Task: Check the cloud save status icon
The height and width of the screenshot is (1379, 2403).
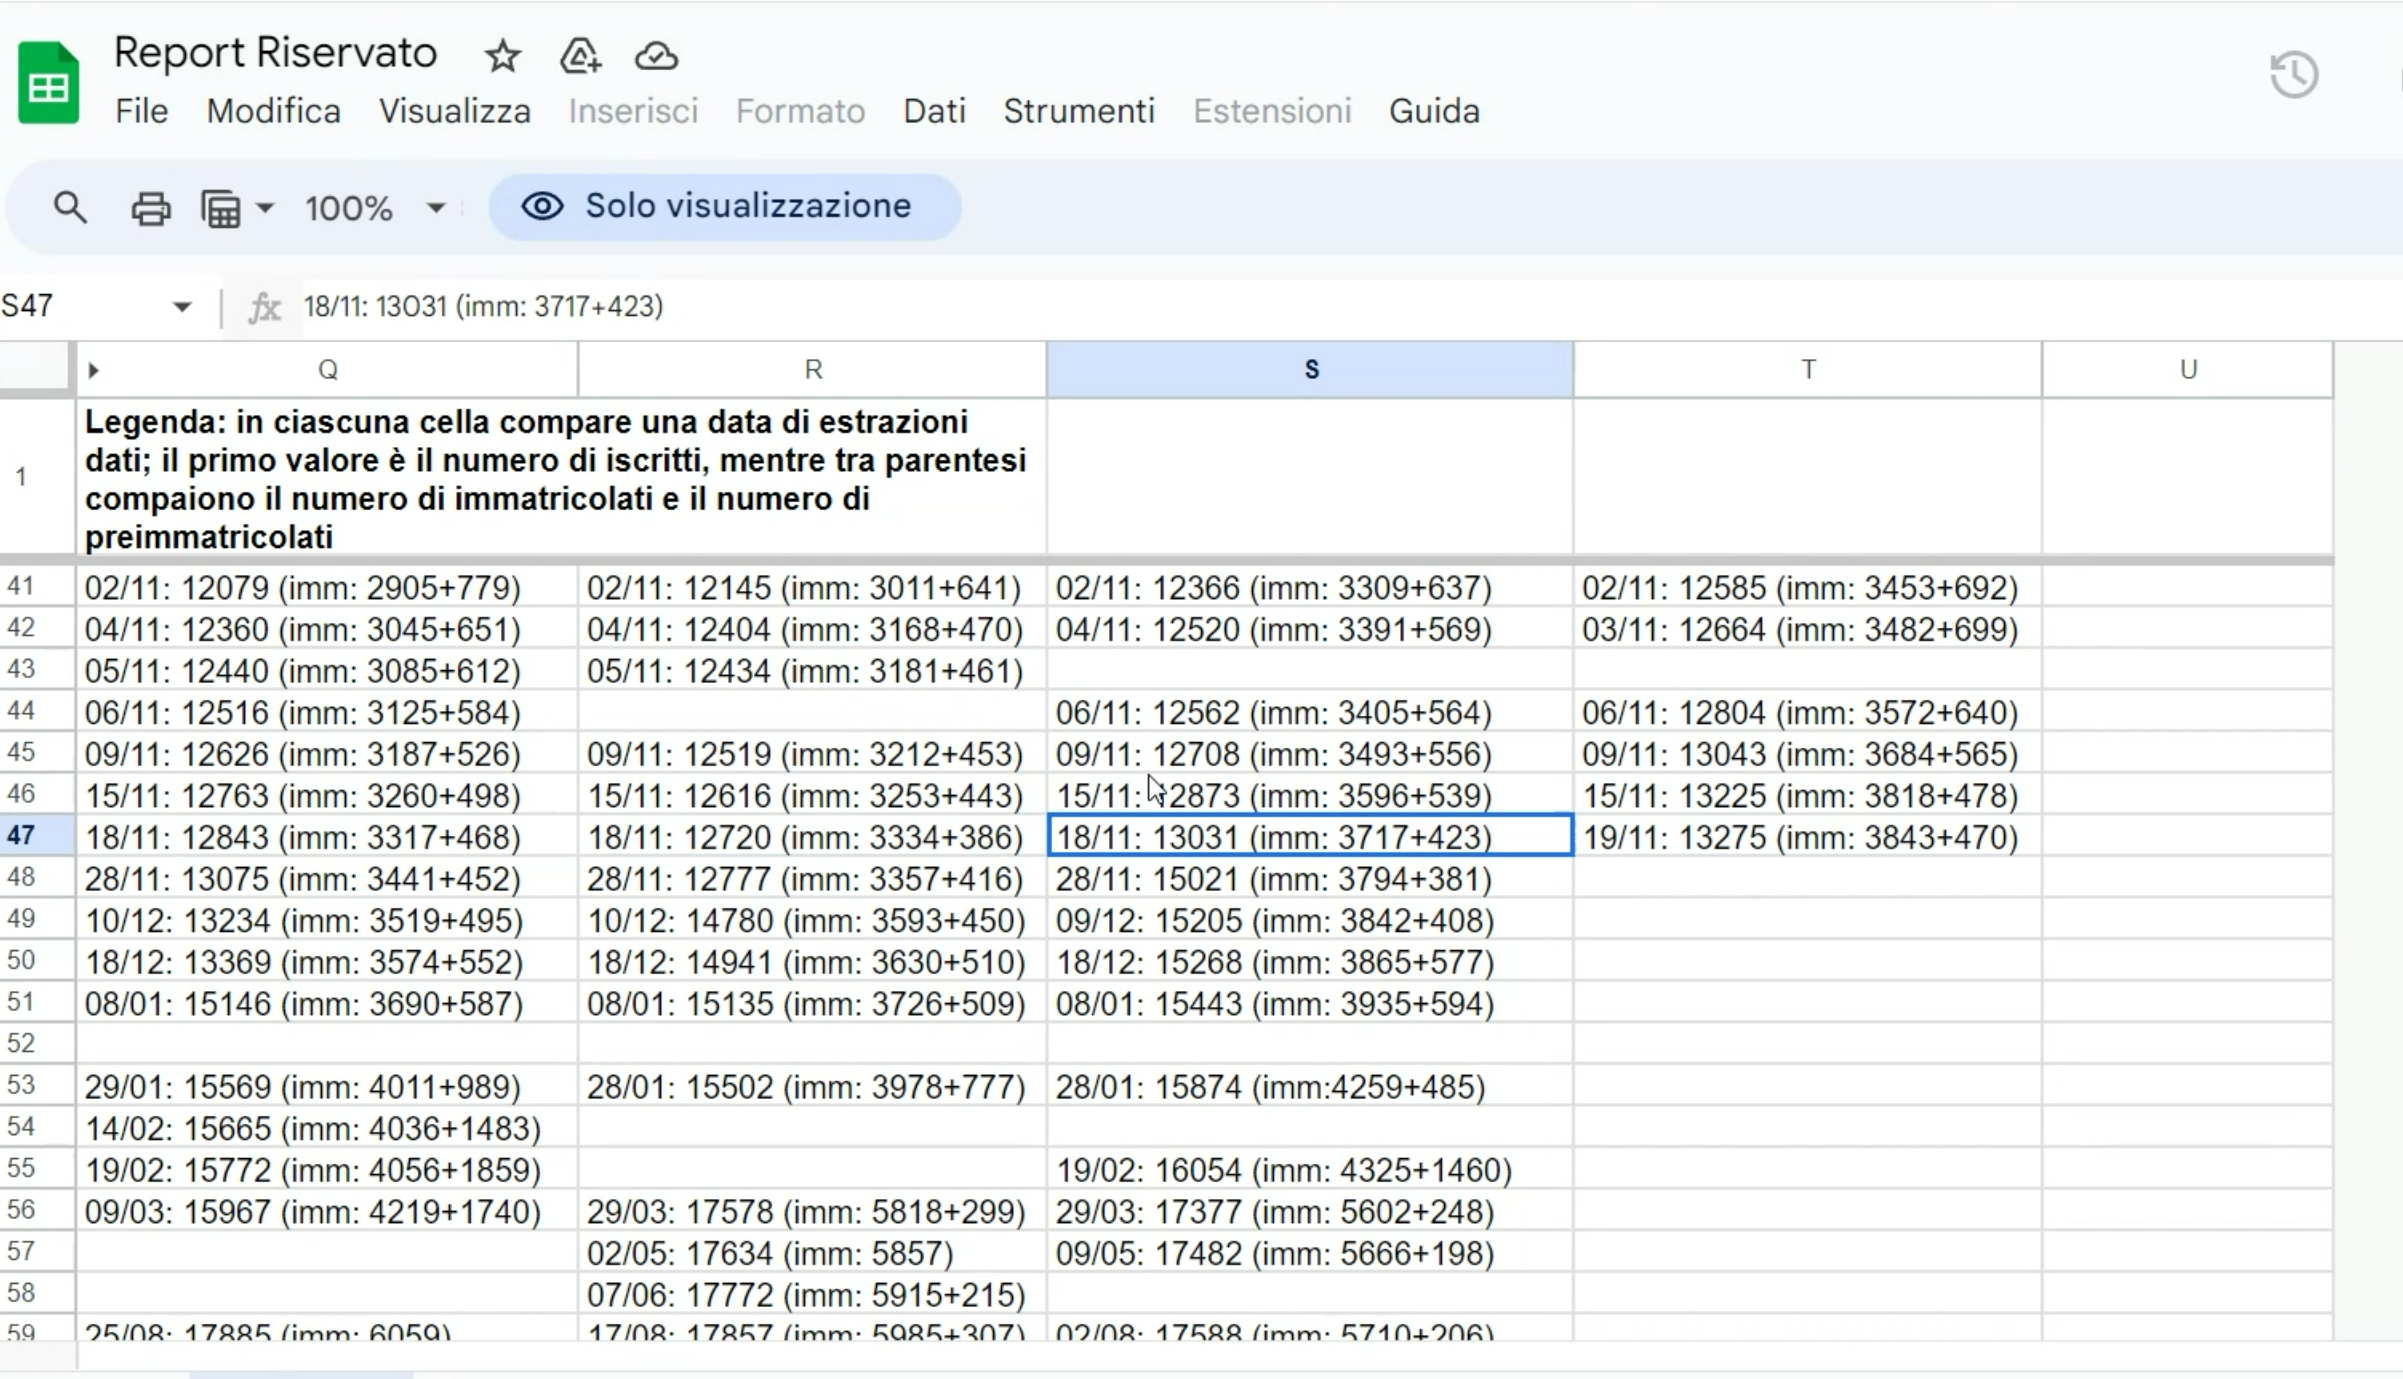Action: point(656,56)
